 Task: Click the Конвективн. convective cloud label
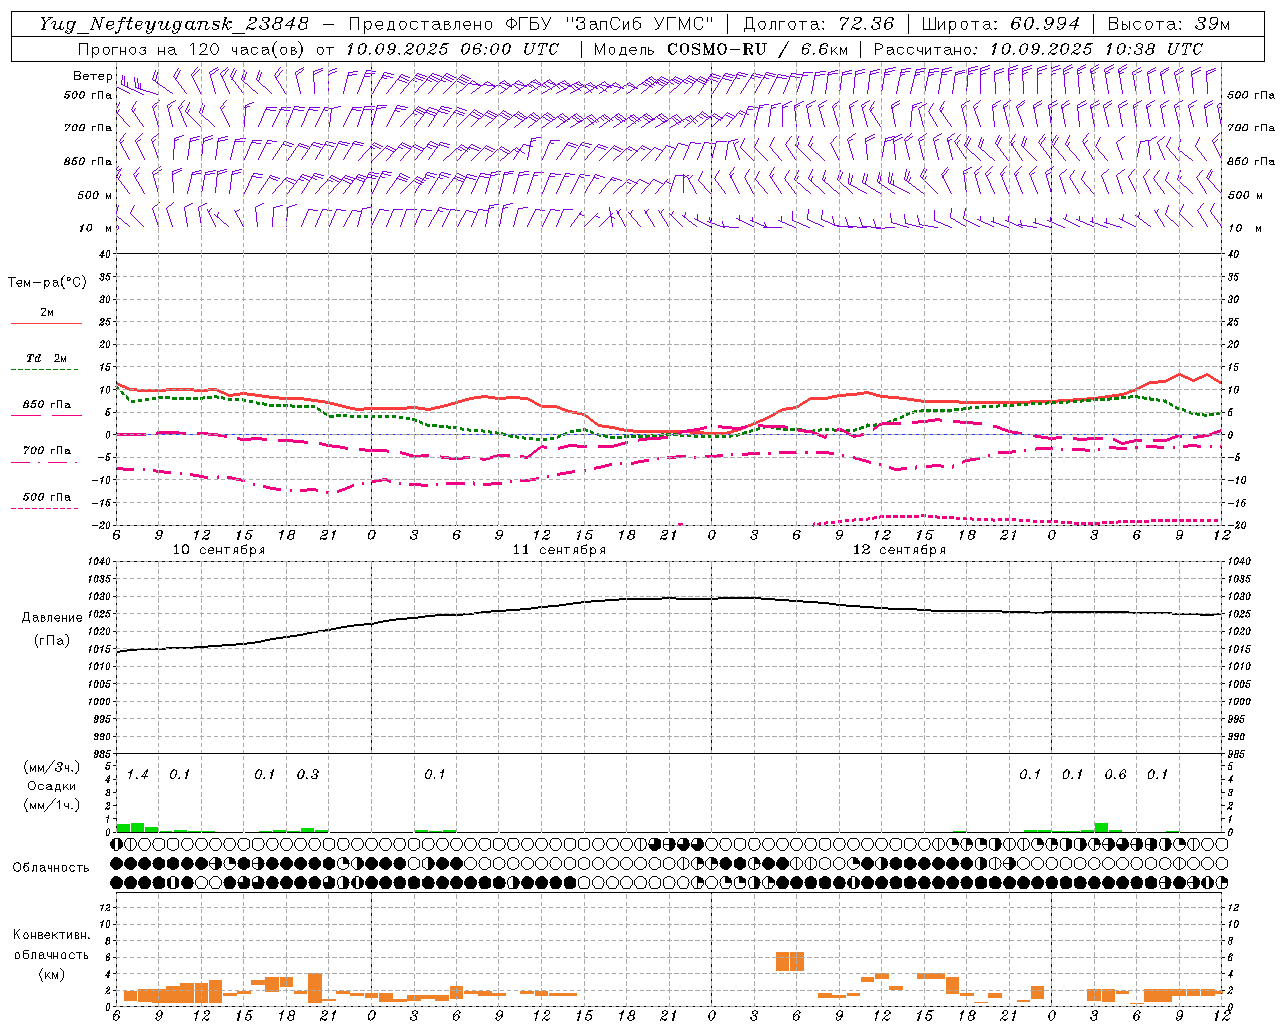[x=51, y=935]
